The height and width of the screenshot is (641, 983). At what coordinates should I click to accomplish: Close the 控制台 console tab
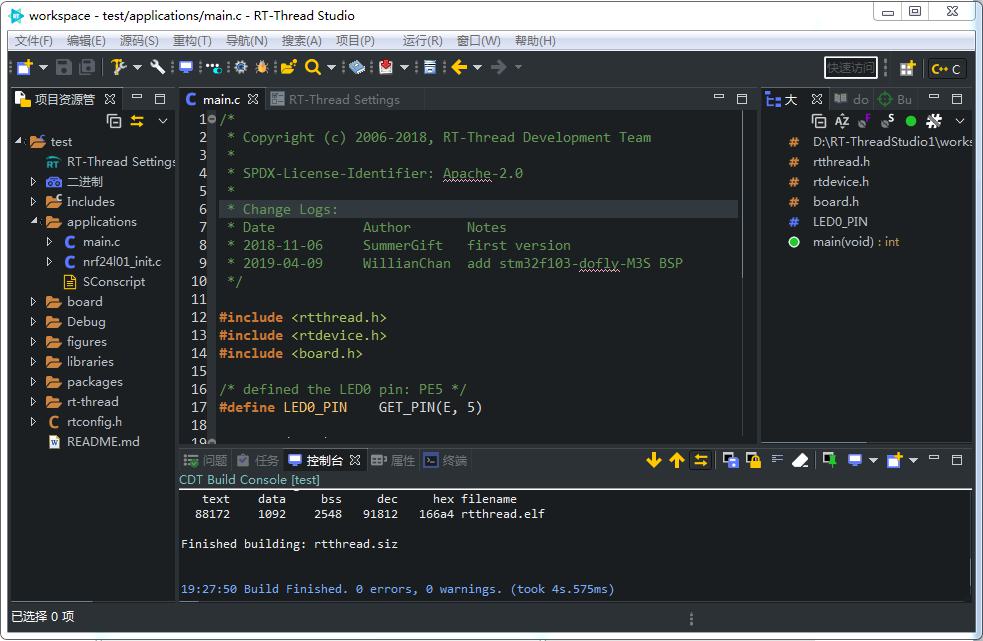(355, 460)
